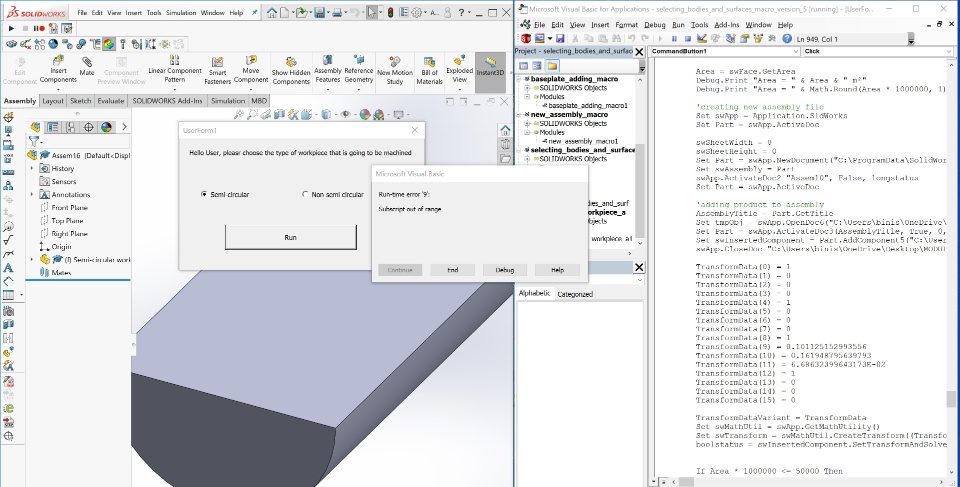Open the DimXpertManager crosshair tab icon
The width and height of the screenshot is (960, 487).
[x=89, y=127]
